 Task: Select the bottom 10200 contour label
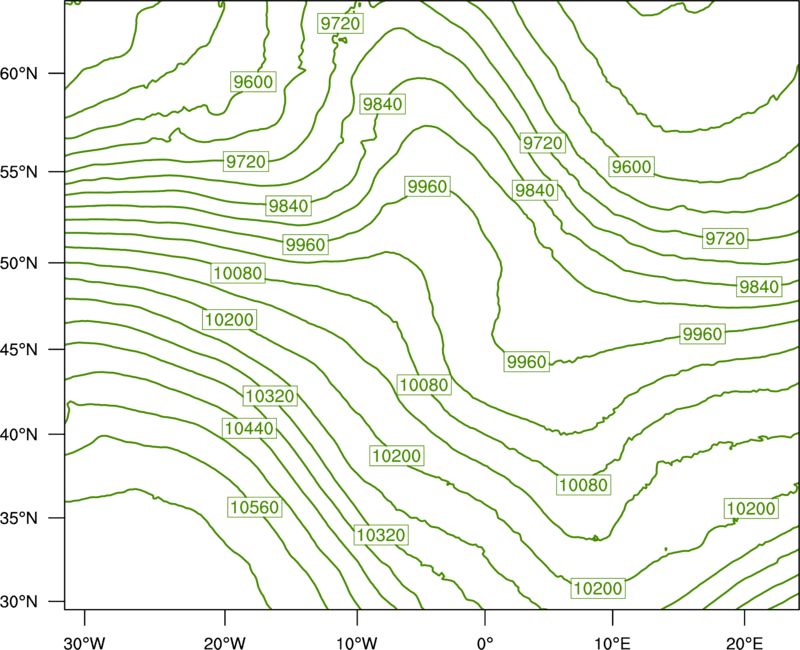(x=598, y=588)
